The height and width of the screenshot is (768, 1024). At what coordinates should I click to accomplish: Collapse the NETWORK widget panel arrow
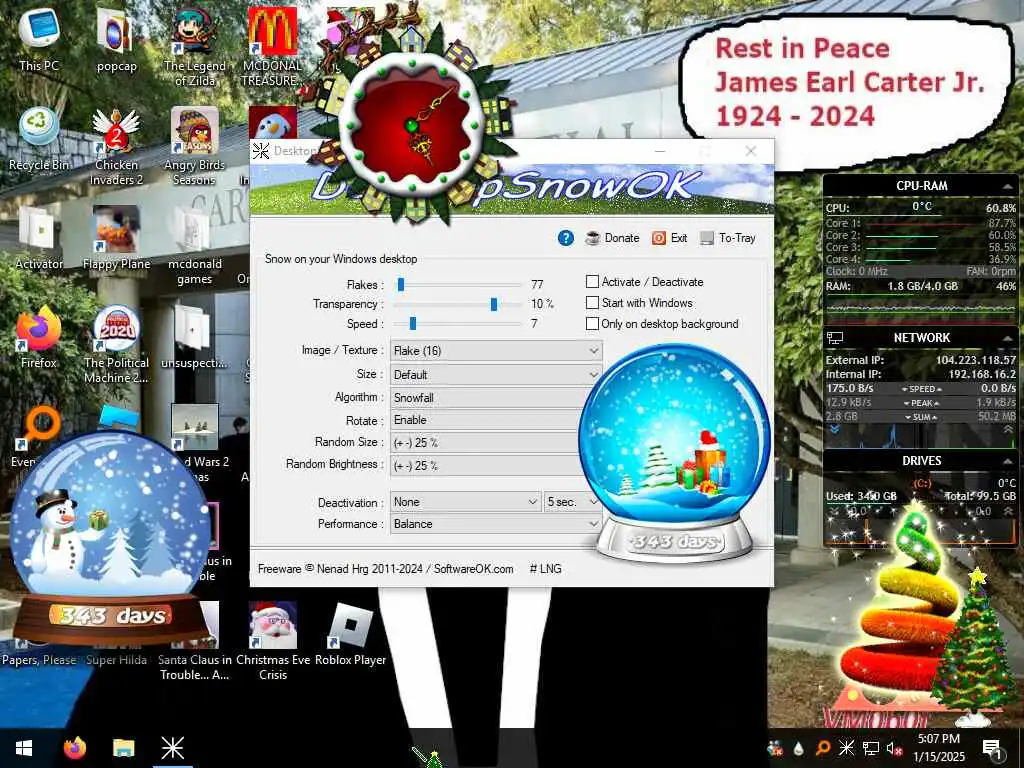1006,338
